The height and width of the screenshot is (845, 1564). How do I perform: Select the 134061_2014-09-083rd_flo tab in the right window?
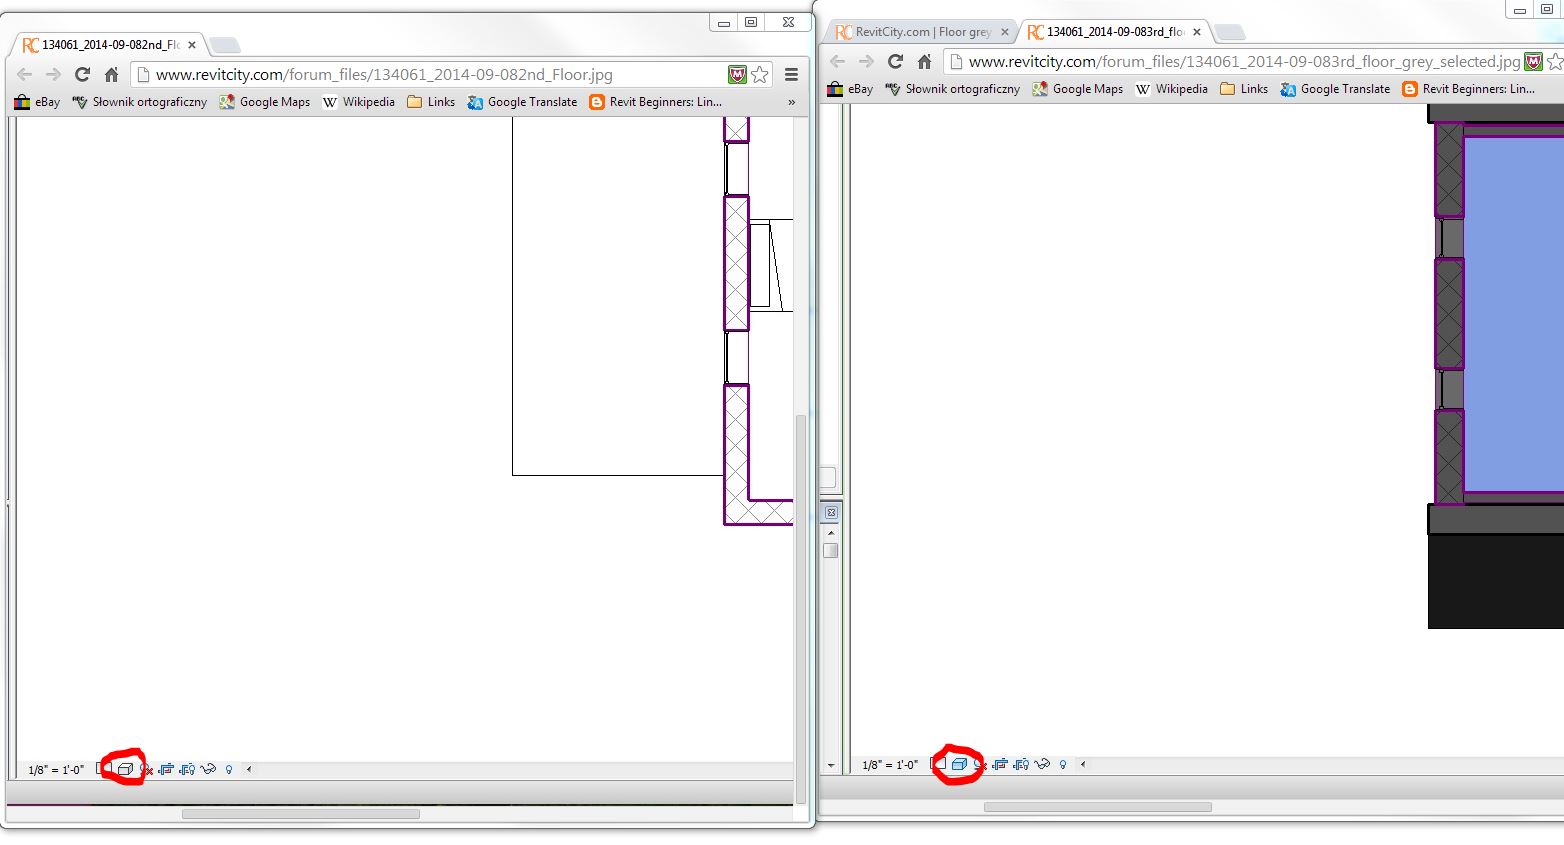1115,32
